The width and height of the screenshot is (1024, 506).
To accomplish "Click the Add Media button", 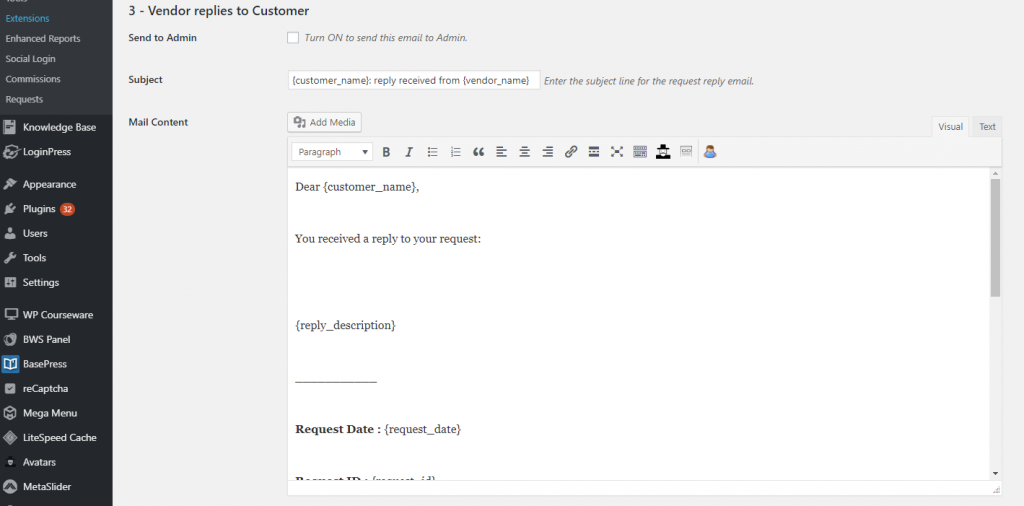I will 325,122.
